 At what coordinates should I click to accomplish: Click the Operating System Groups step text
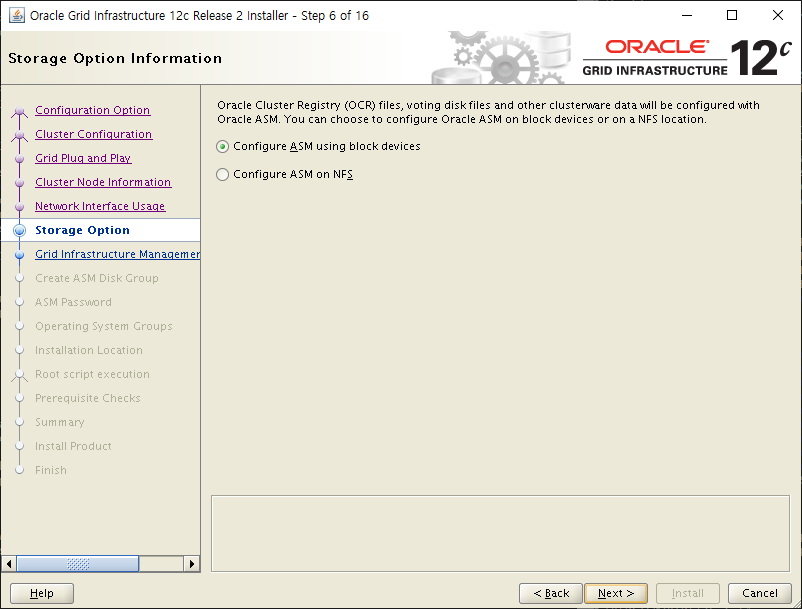pyautogui.click(x=104, y=326)
